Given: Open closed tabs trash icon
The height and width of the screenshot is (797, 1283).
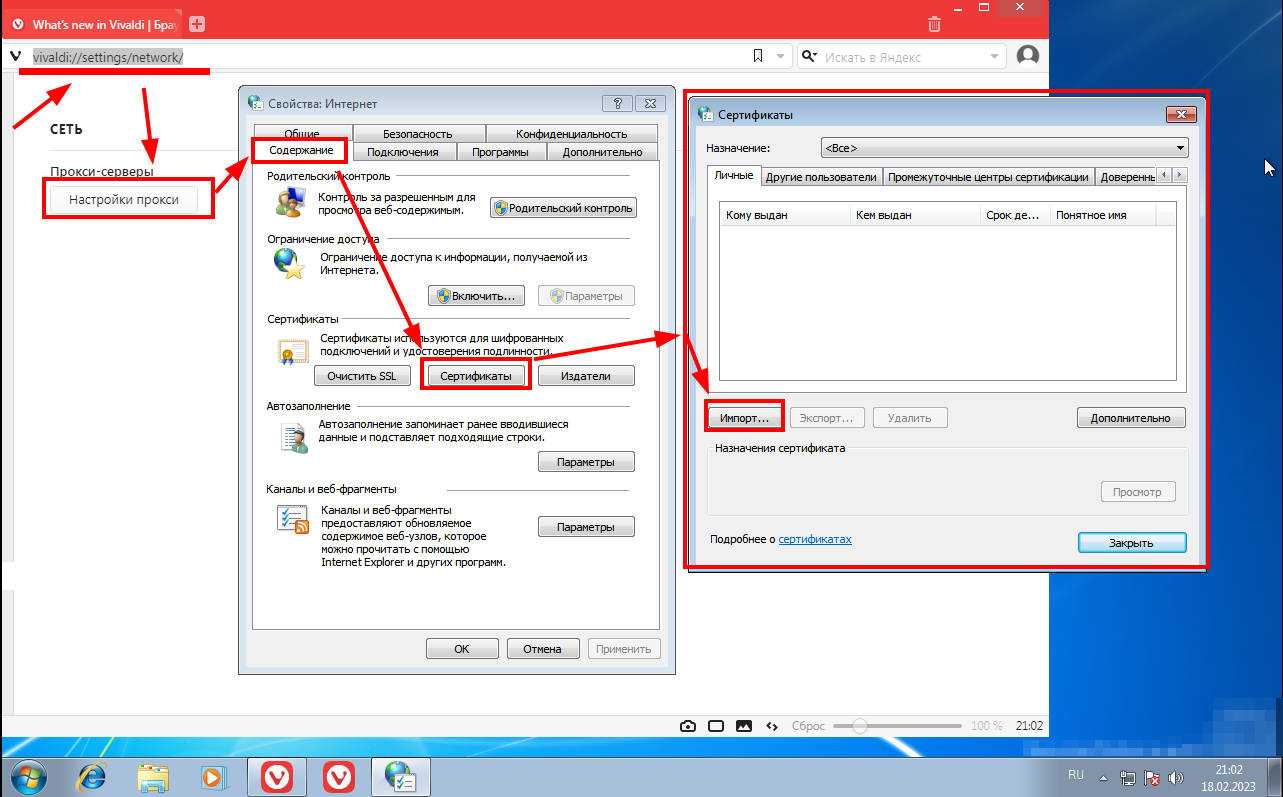Looking at the screenshot, I should (934, 24).
